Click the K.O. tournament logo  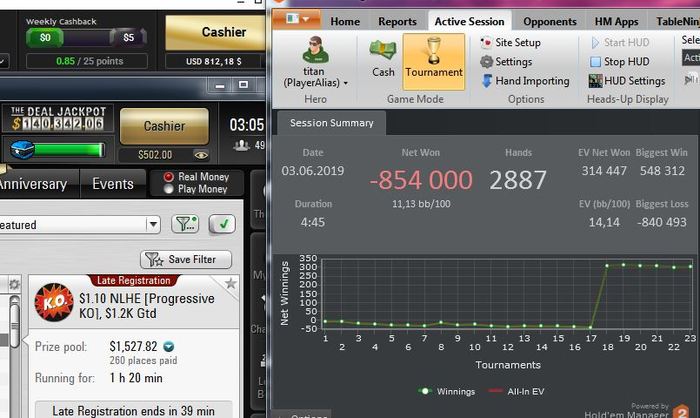pos(54,302)
